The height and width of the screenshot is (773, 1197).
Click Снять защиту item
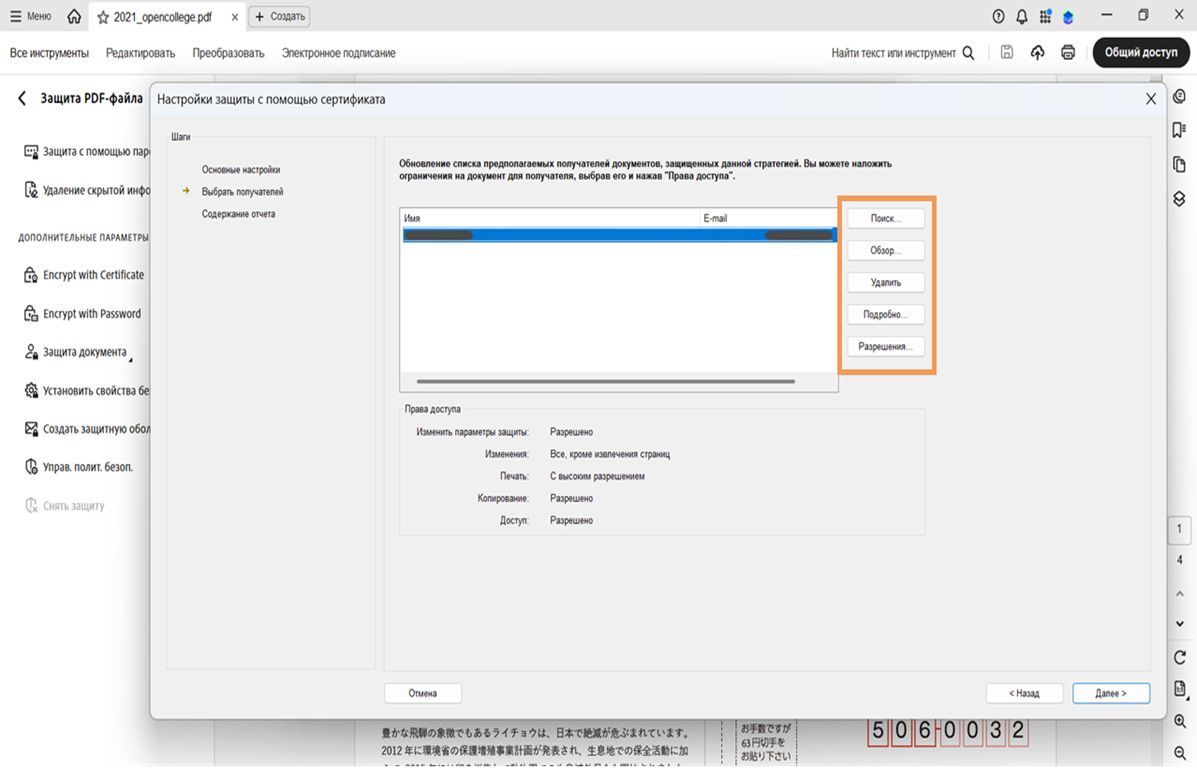[x=65, y=505]
